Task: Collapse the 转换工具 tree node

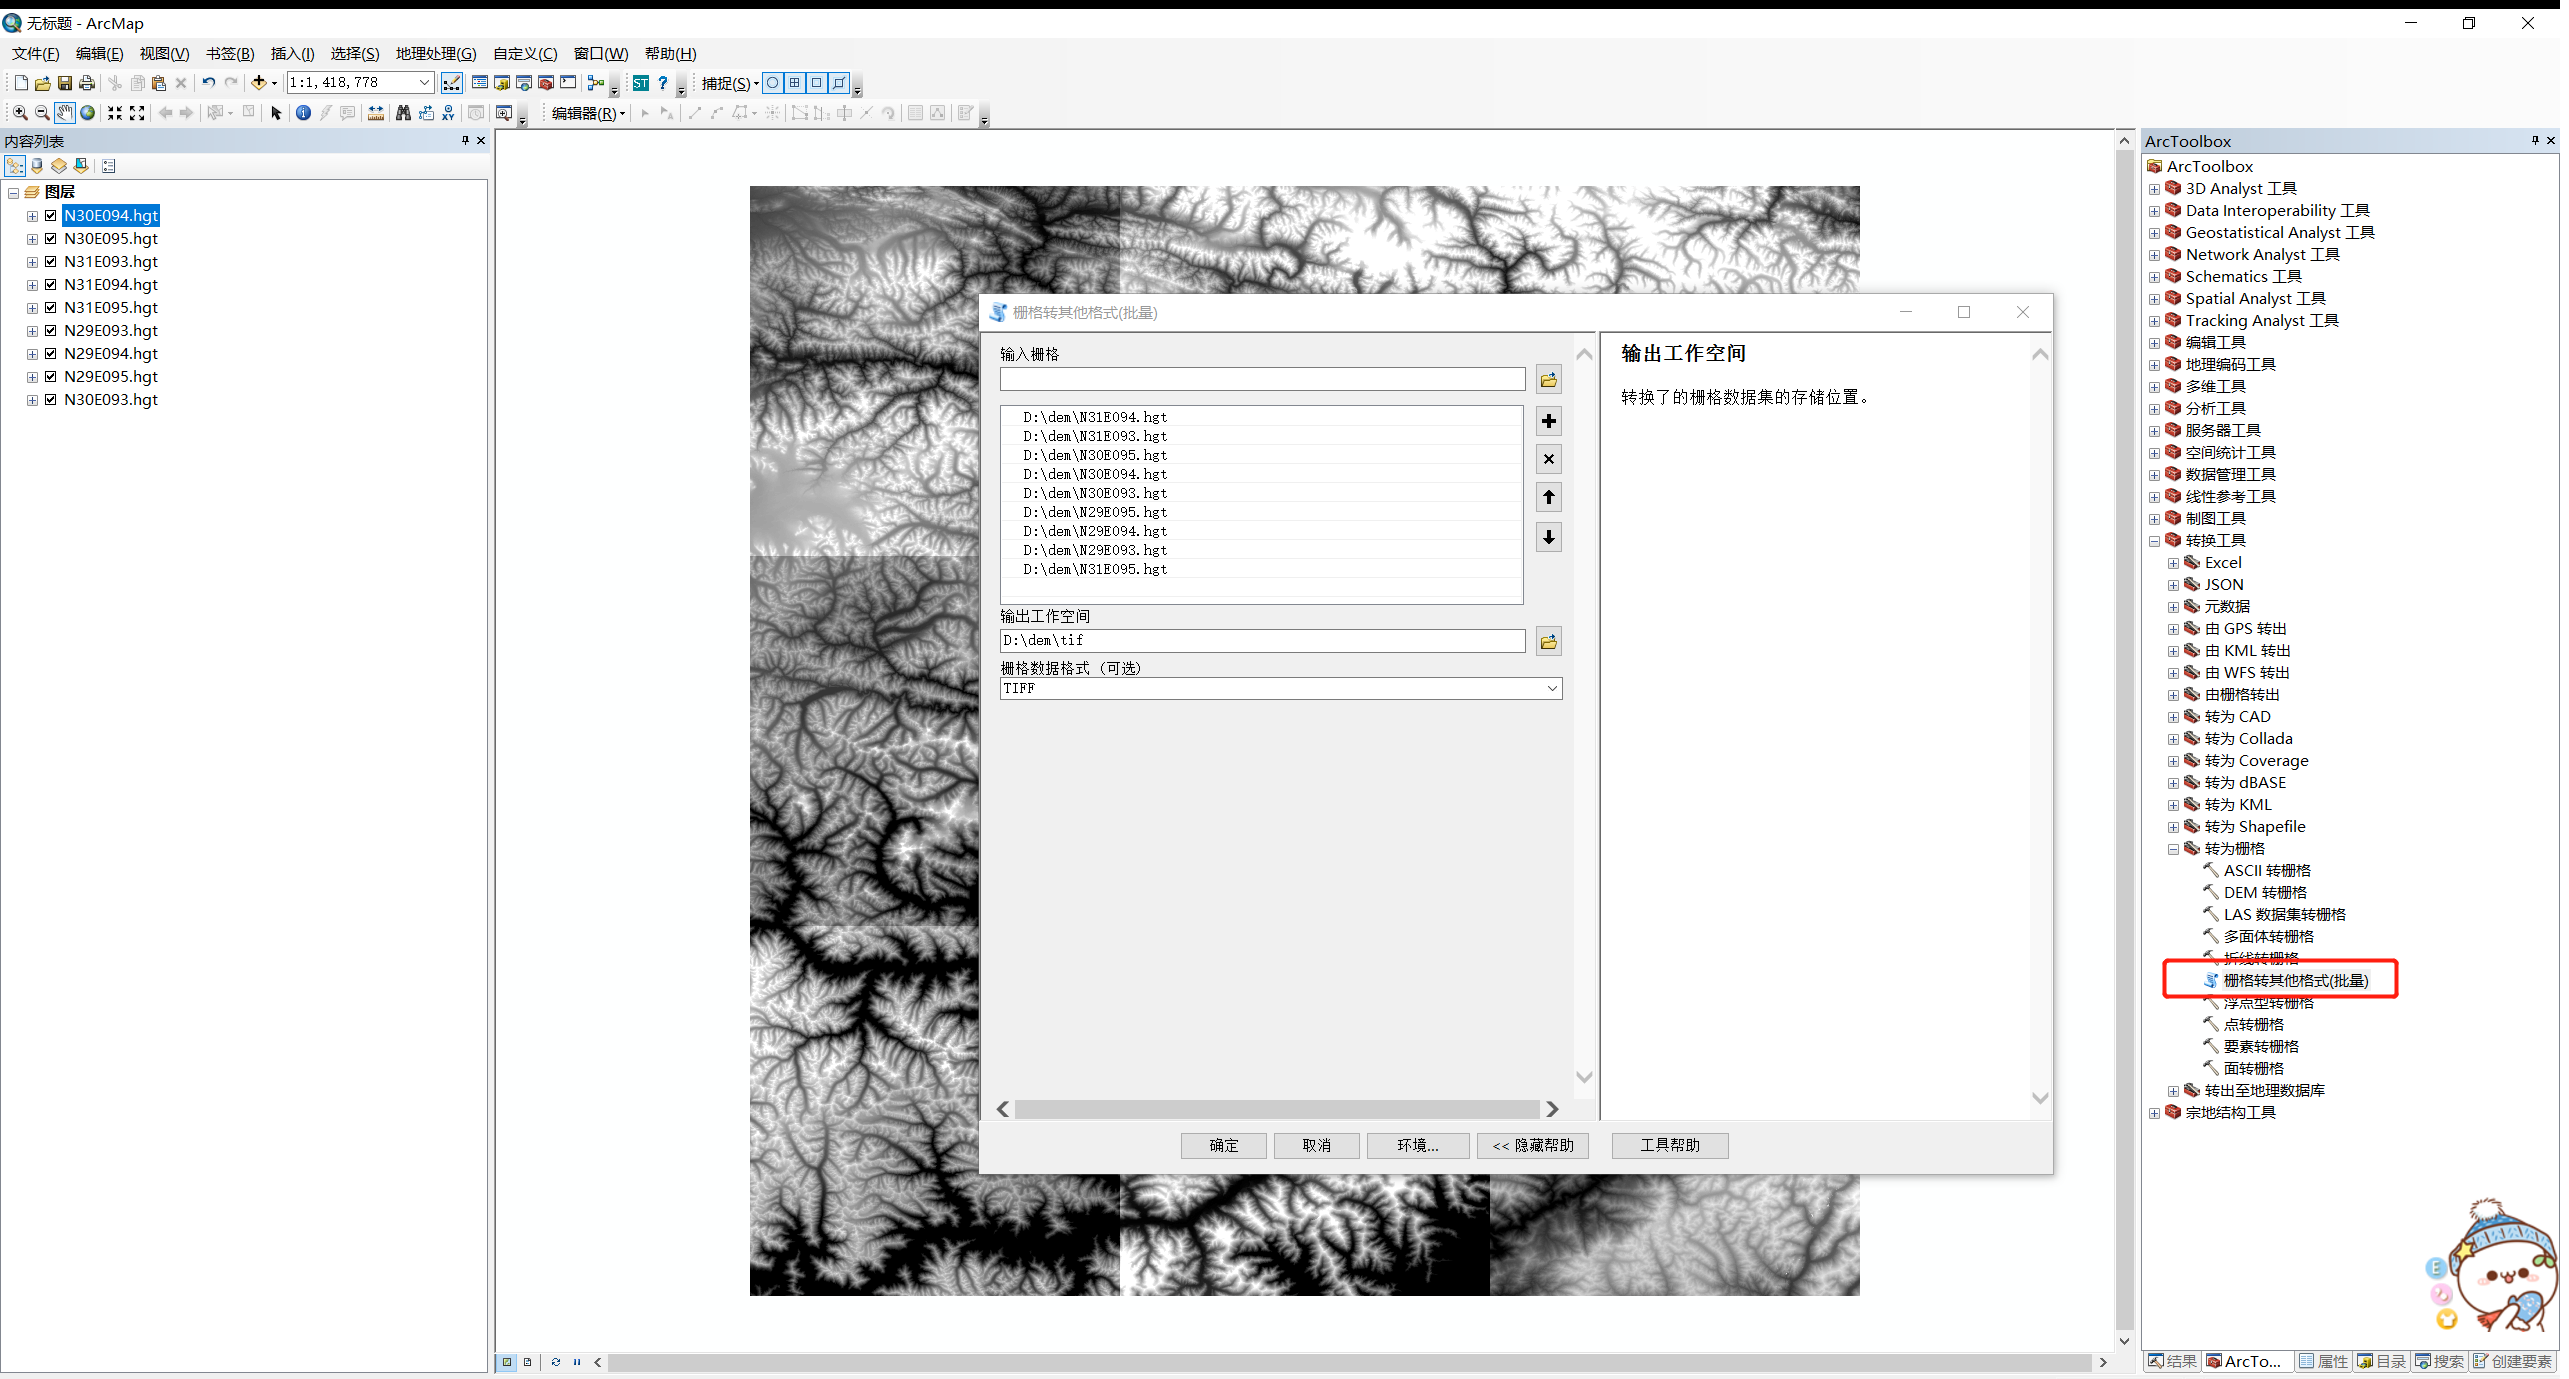Action: pos(2152,540)
